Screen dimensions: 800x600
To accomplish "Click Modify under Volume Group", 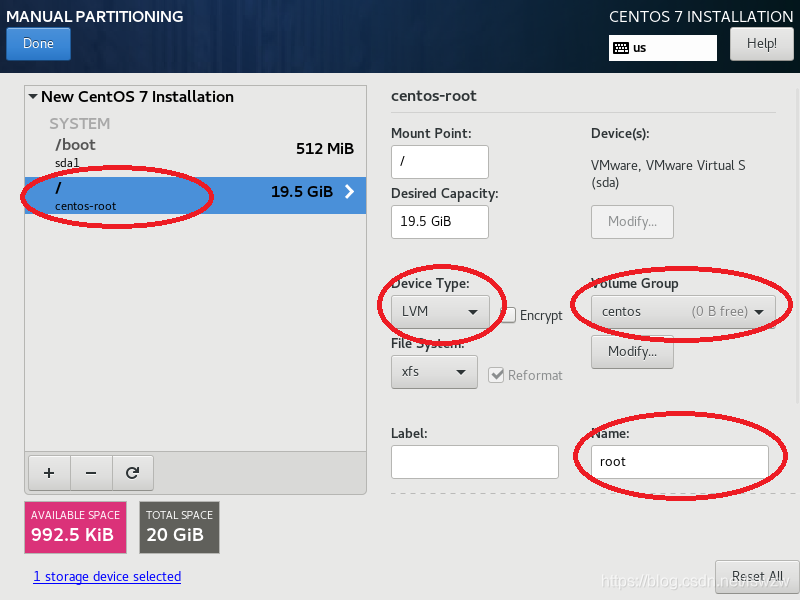I will coord(632,352).
